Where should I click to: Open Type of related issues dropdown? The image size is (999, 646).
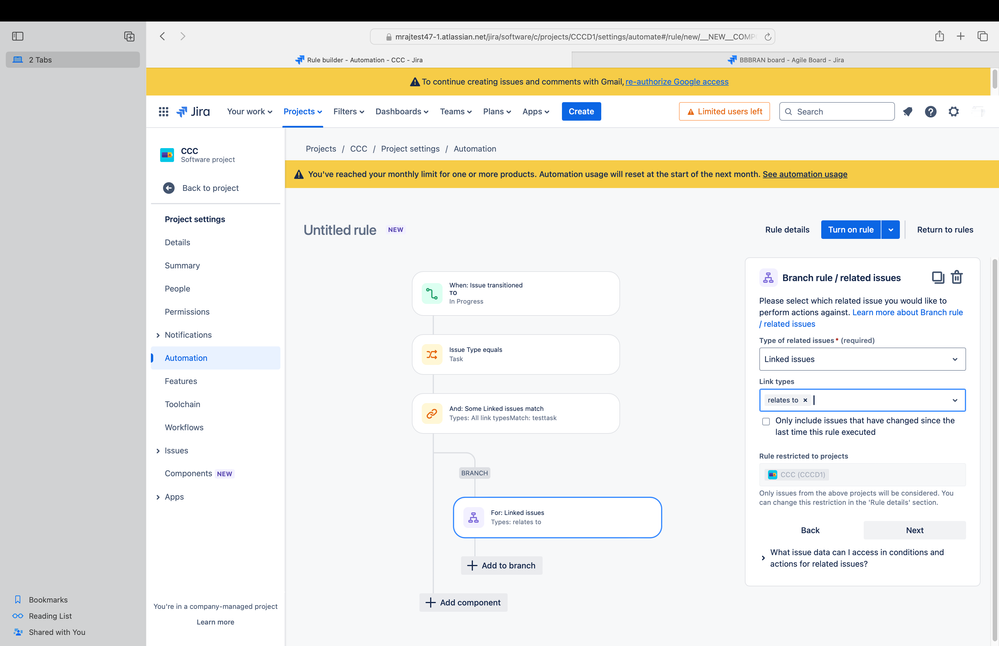click(862, 359)
